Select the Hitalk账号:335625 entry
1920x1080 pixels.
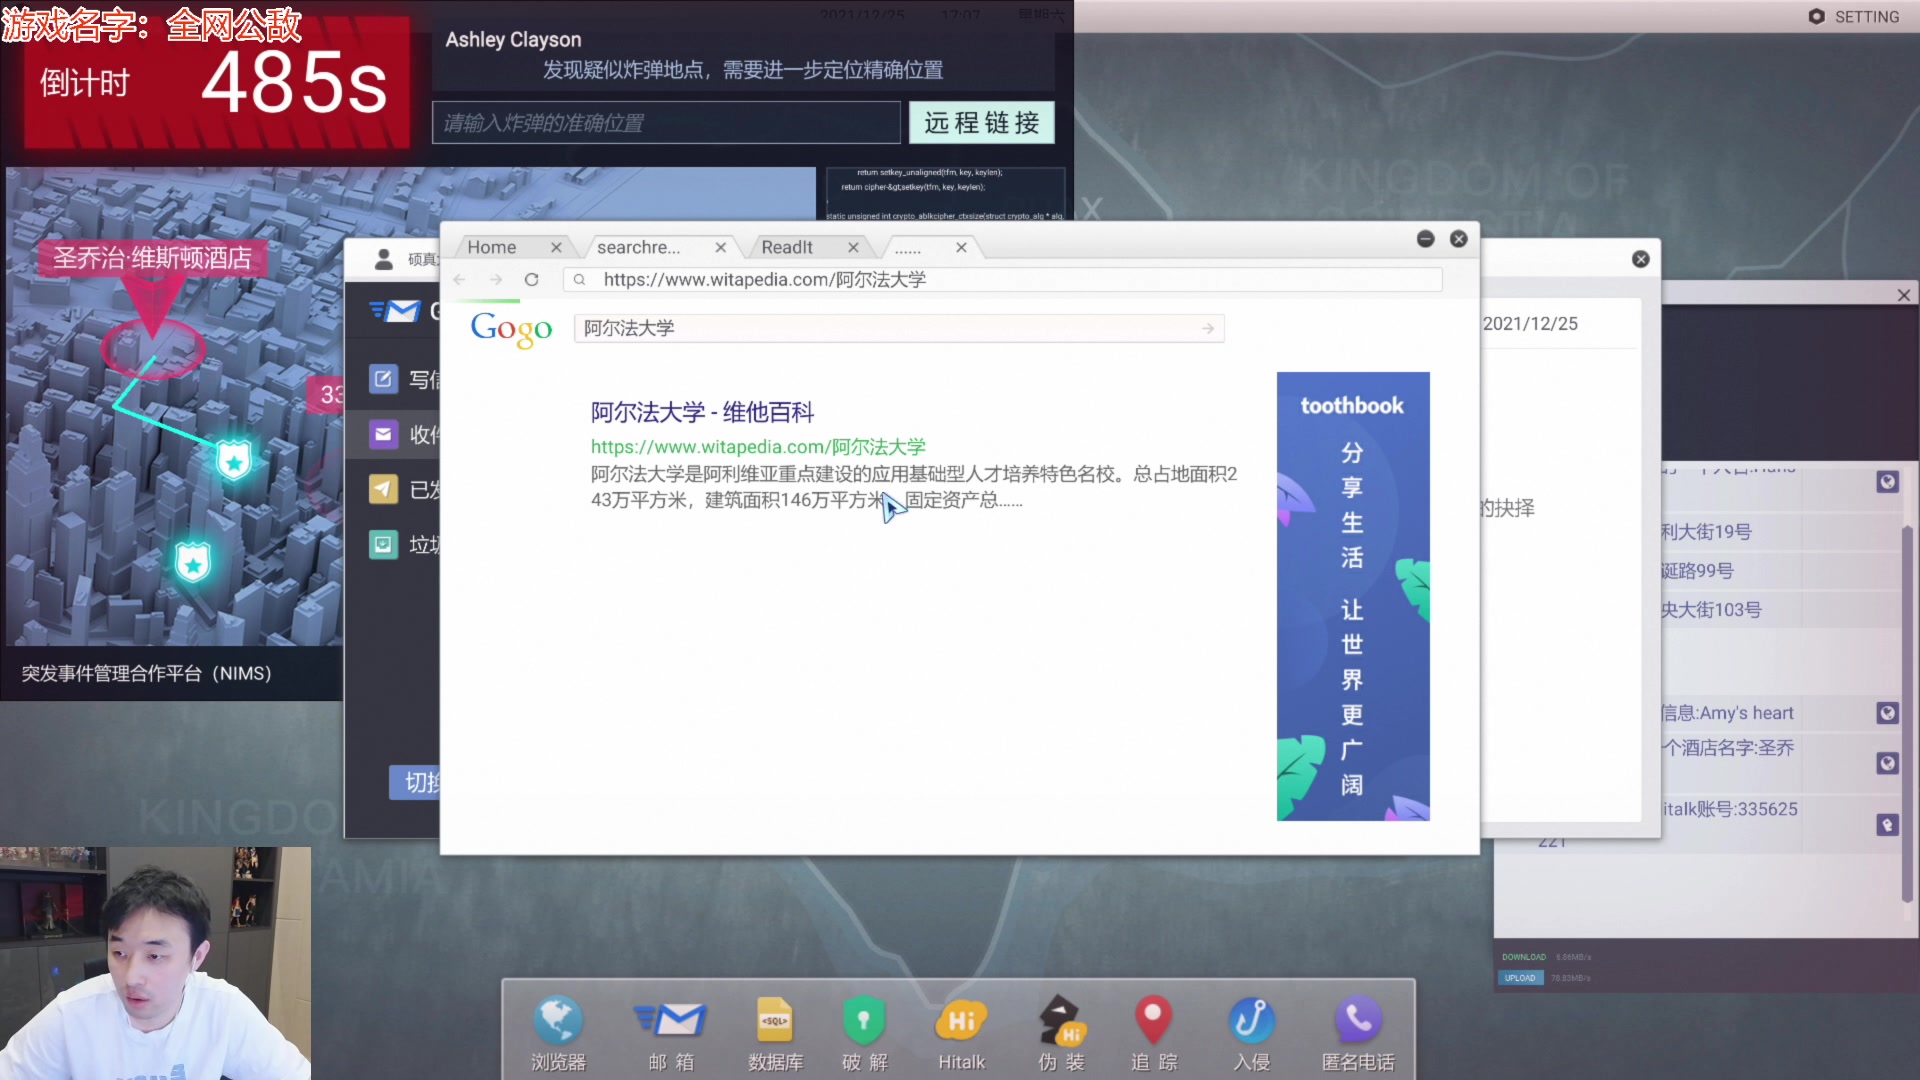1730,809
